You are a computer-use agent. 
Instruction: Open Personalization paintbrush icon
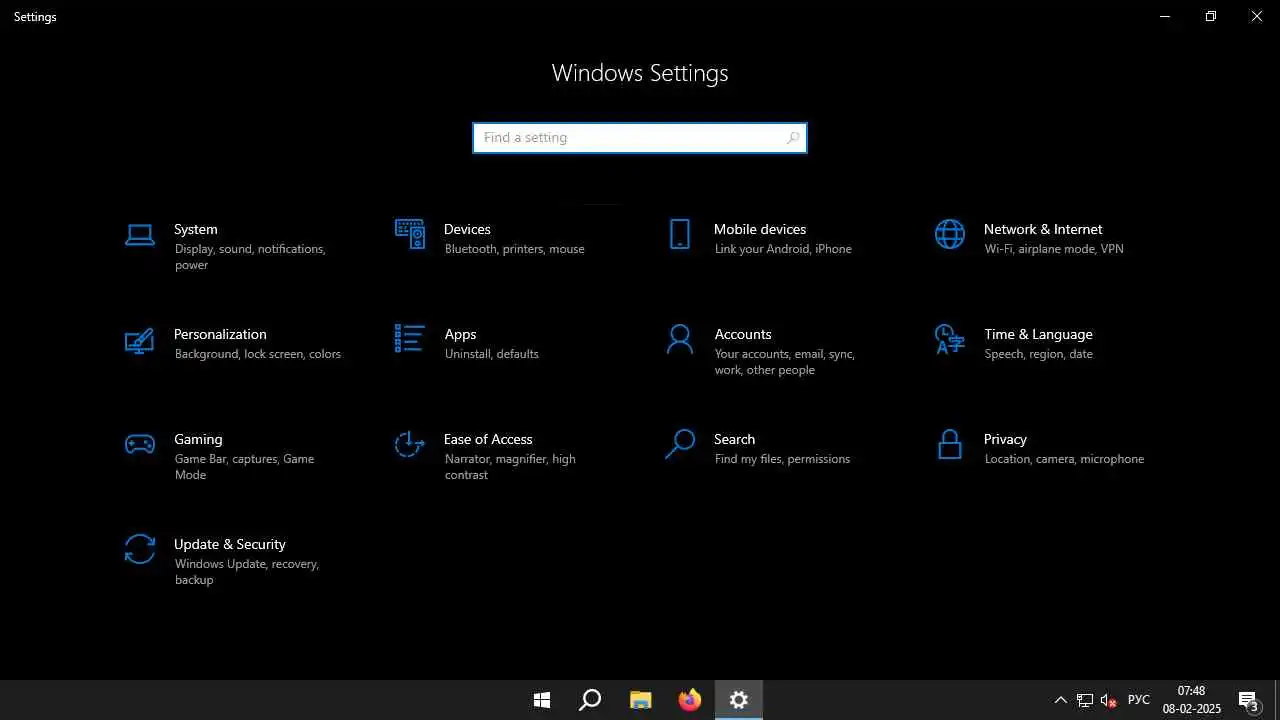tap(140, 340)
